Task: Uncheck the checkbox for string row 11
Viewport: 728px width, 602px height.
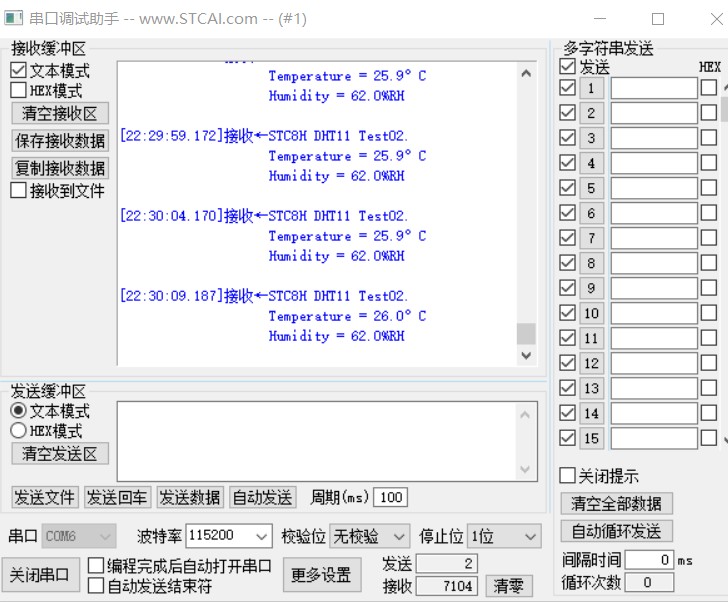Action: [567, 338]
